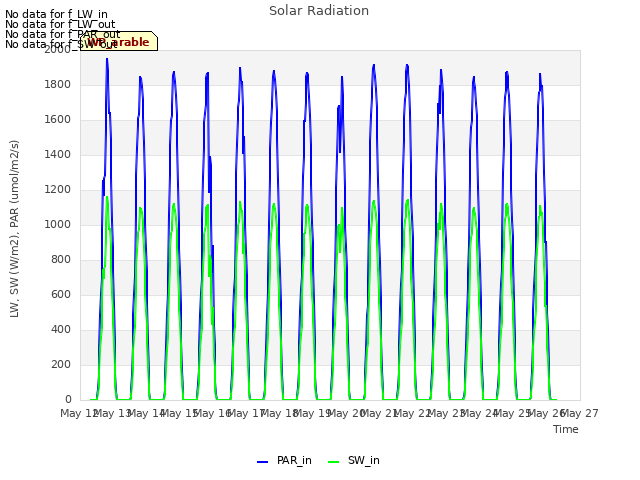Click the 1400 y-axis tick label
Image resolution: width=640 pixels, height=480 pixels.
58,154
